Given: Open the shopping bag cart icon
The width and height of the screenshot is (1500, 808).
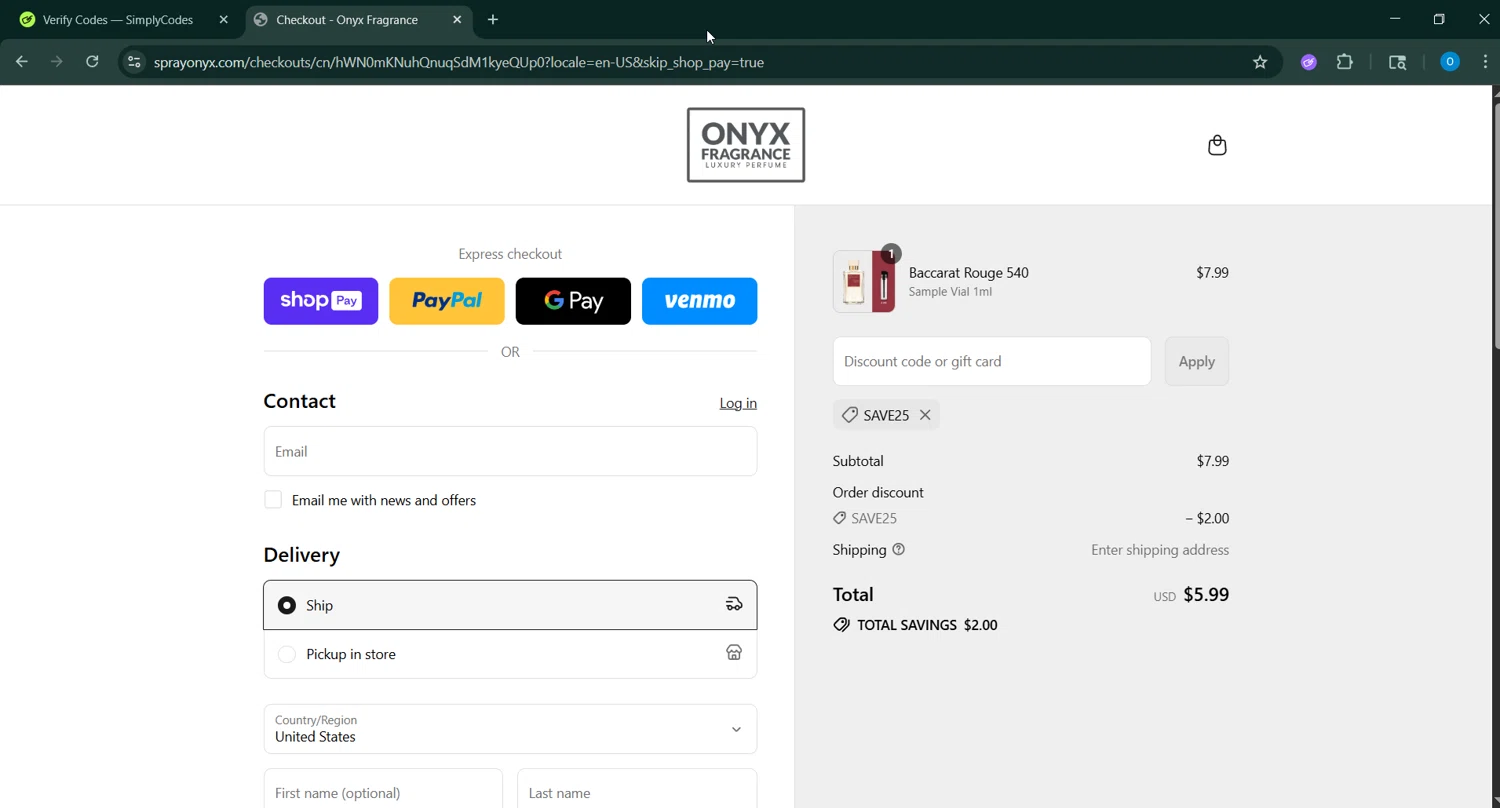Looking at the screenshot, I should (1217, 145).
